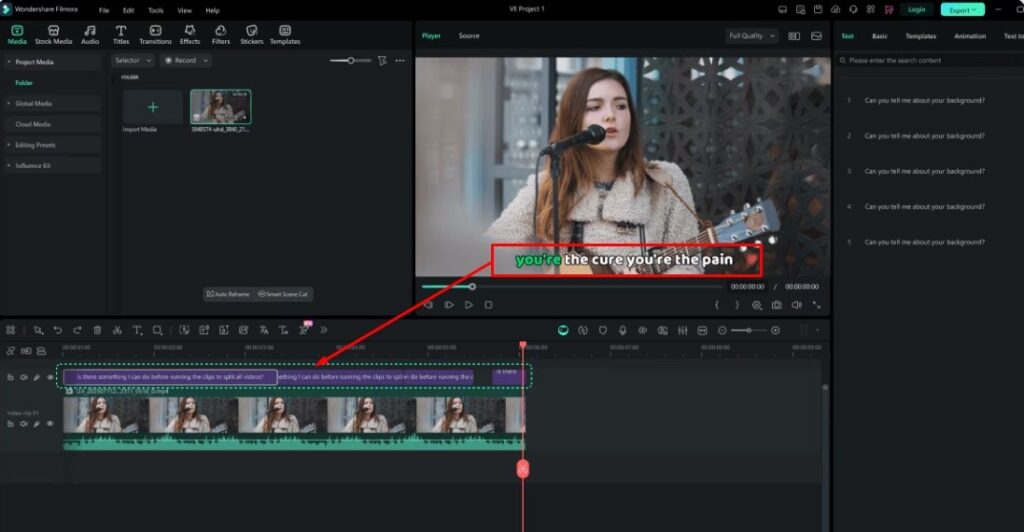Open the shopping cart icon in title bar
The width and height of the screenshot is (1024, 532).
888,10
